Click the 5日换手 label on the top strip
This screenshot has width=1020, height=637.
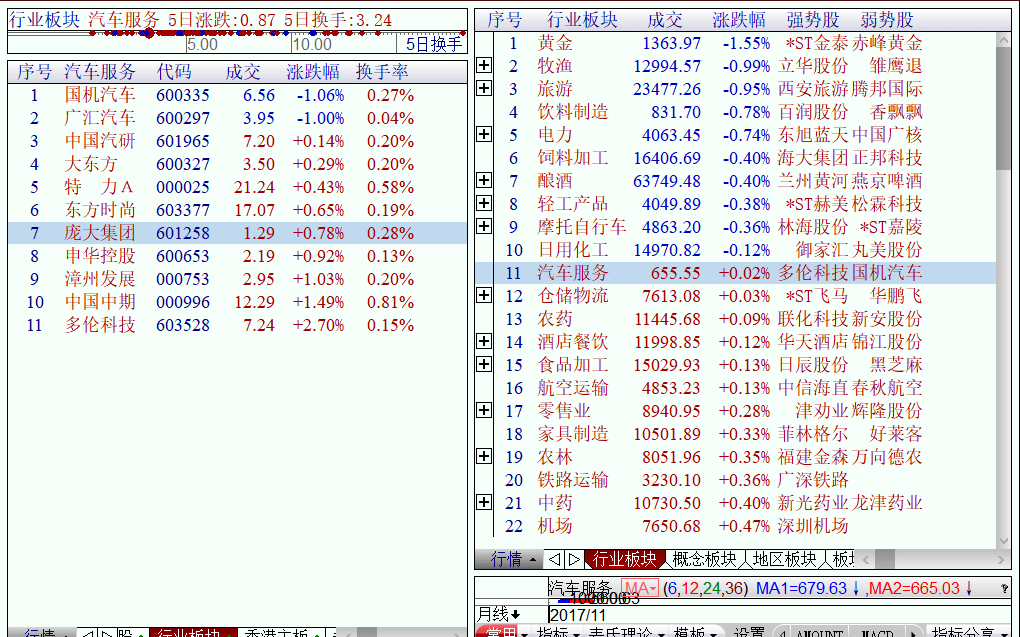click(434, 44)
